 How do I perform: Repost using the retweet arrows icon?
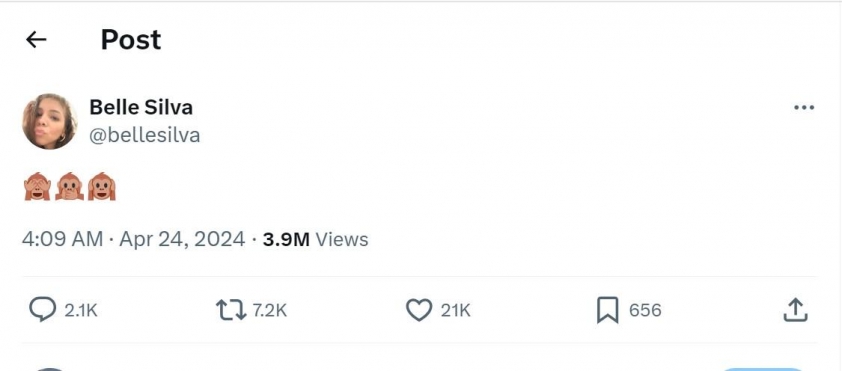pos(231,310)
